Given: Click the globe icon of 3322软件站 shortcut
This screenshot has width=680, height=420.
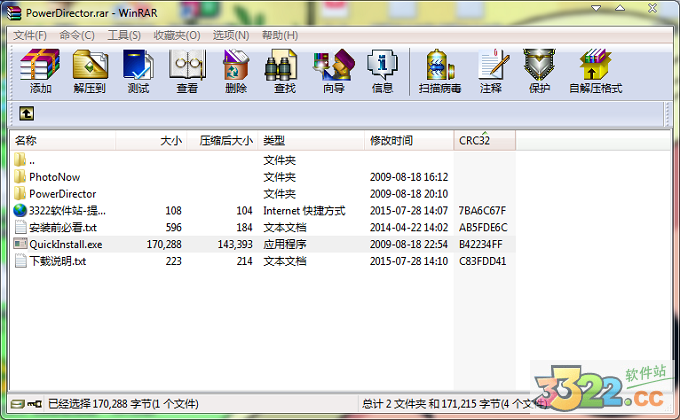Looking at the screenshot, I should click(20, 210).
